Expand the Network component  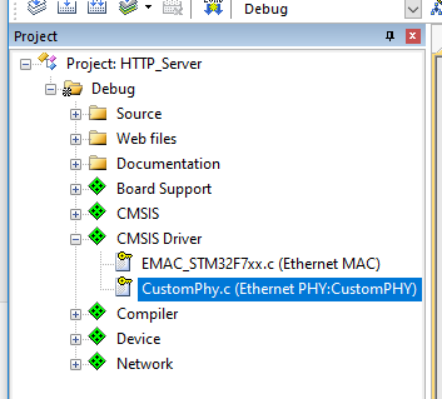[x=75, y=364]
